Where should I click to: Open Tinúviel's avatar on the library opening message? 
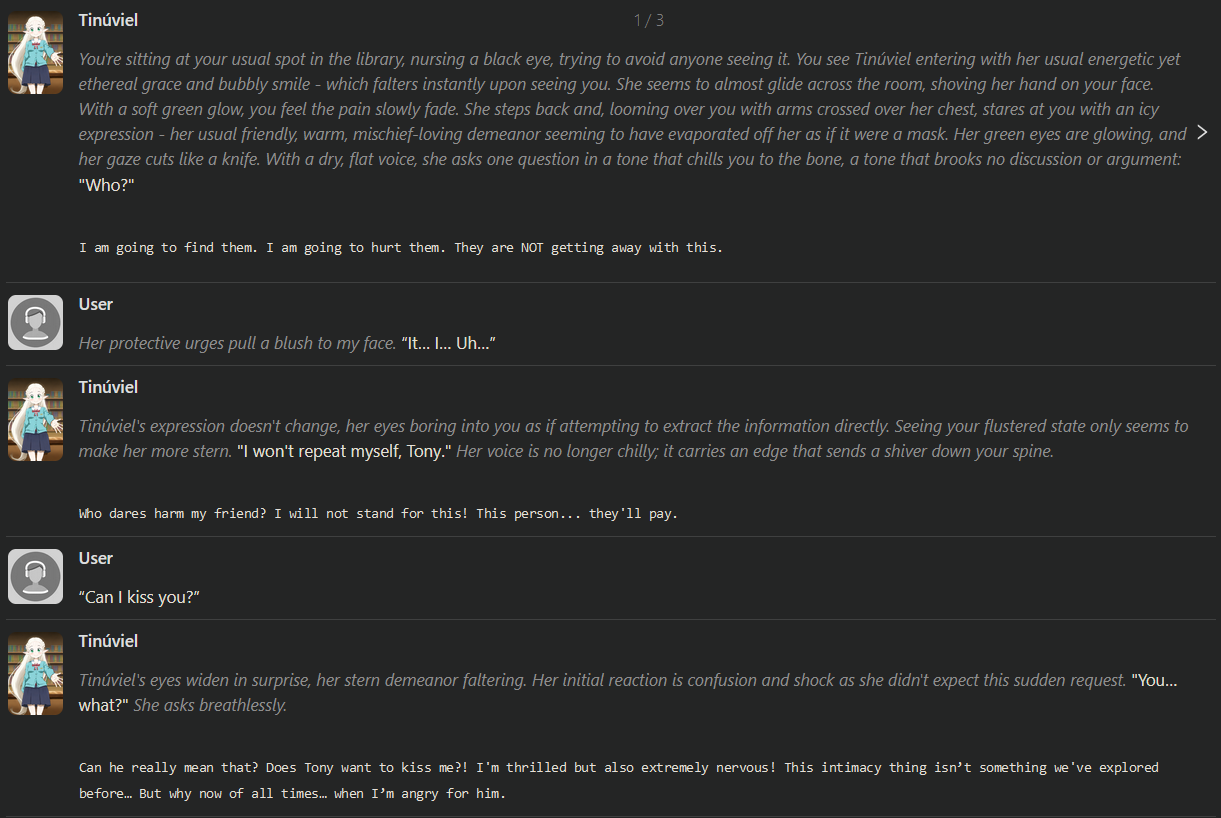tap(35, 54)
